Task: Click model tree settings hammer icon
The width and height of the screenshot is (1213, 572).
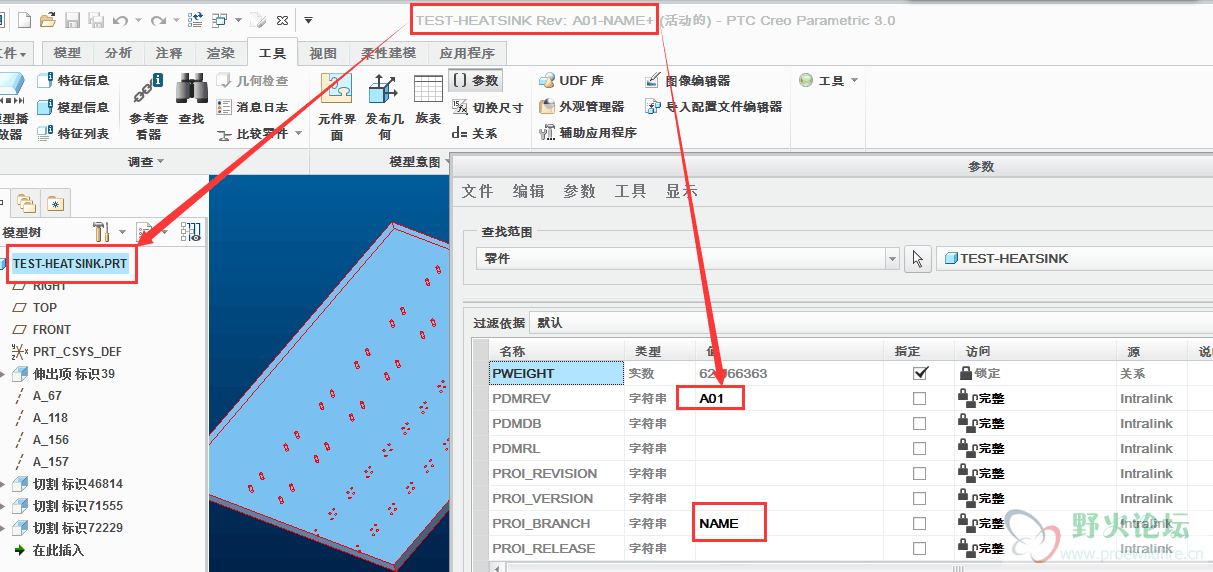Action: pos(101,232)
